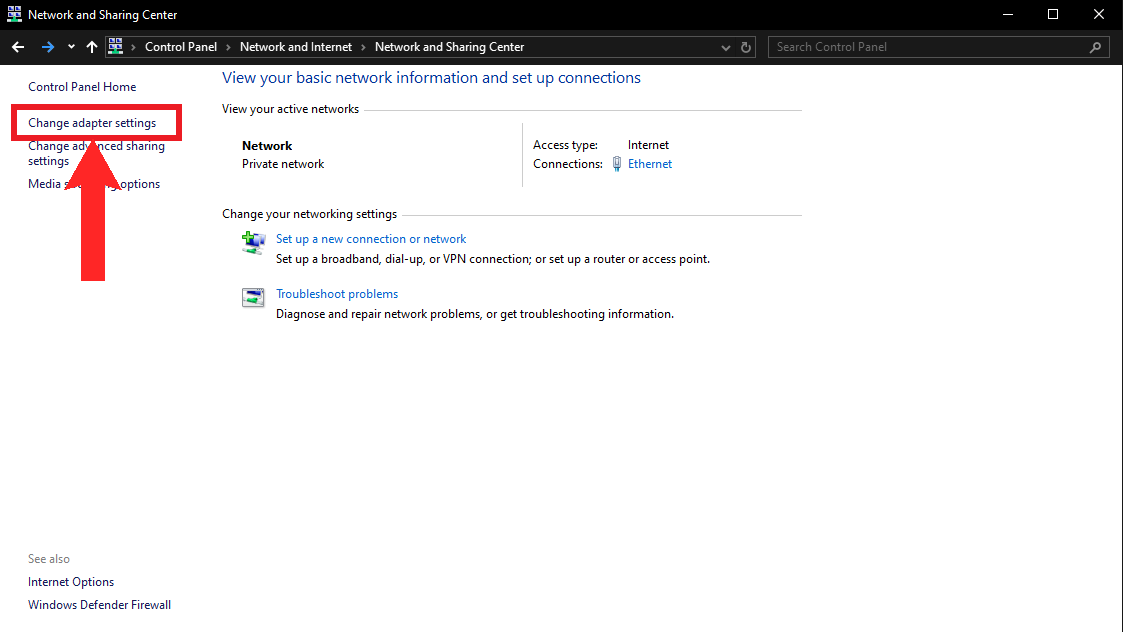Open Set up a new connection or network
The width and height of the screenshot is (1123, 632).
(x=371, y=239)
